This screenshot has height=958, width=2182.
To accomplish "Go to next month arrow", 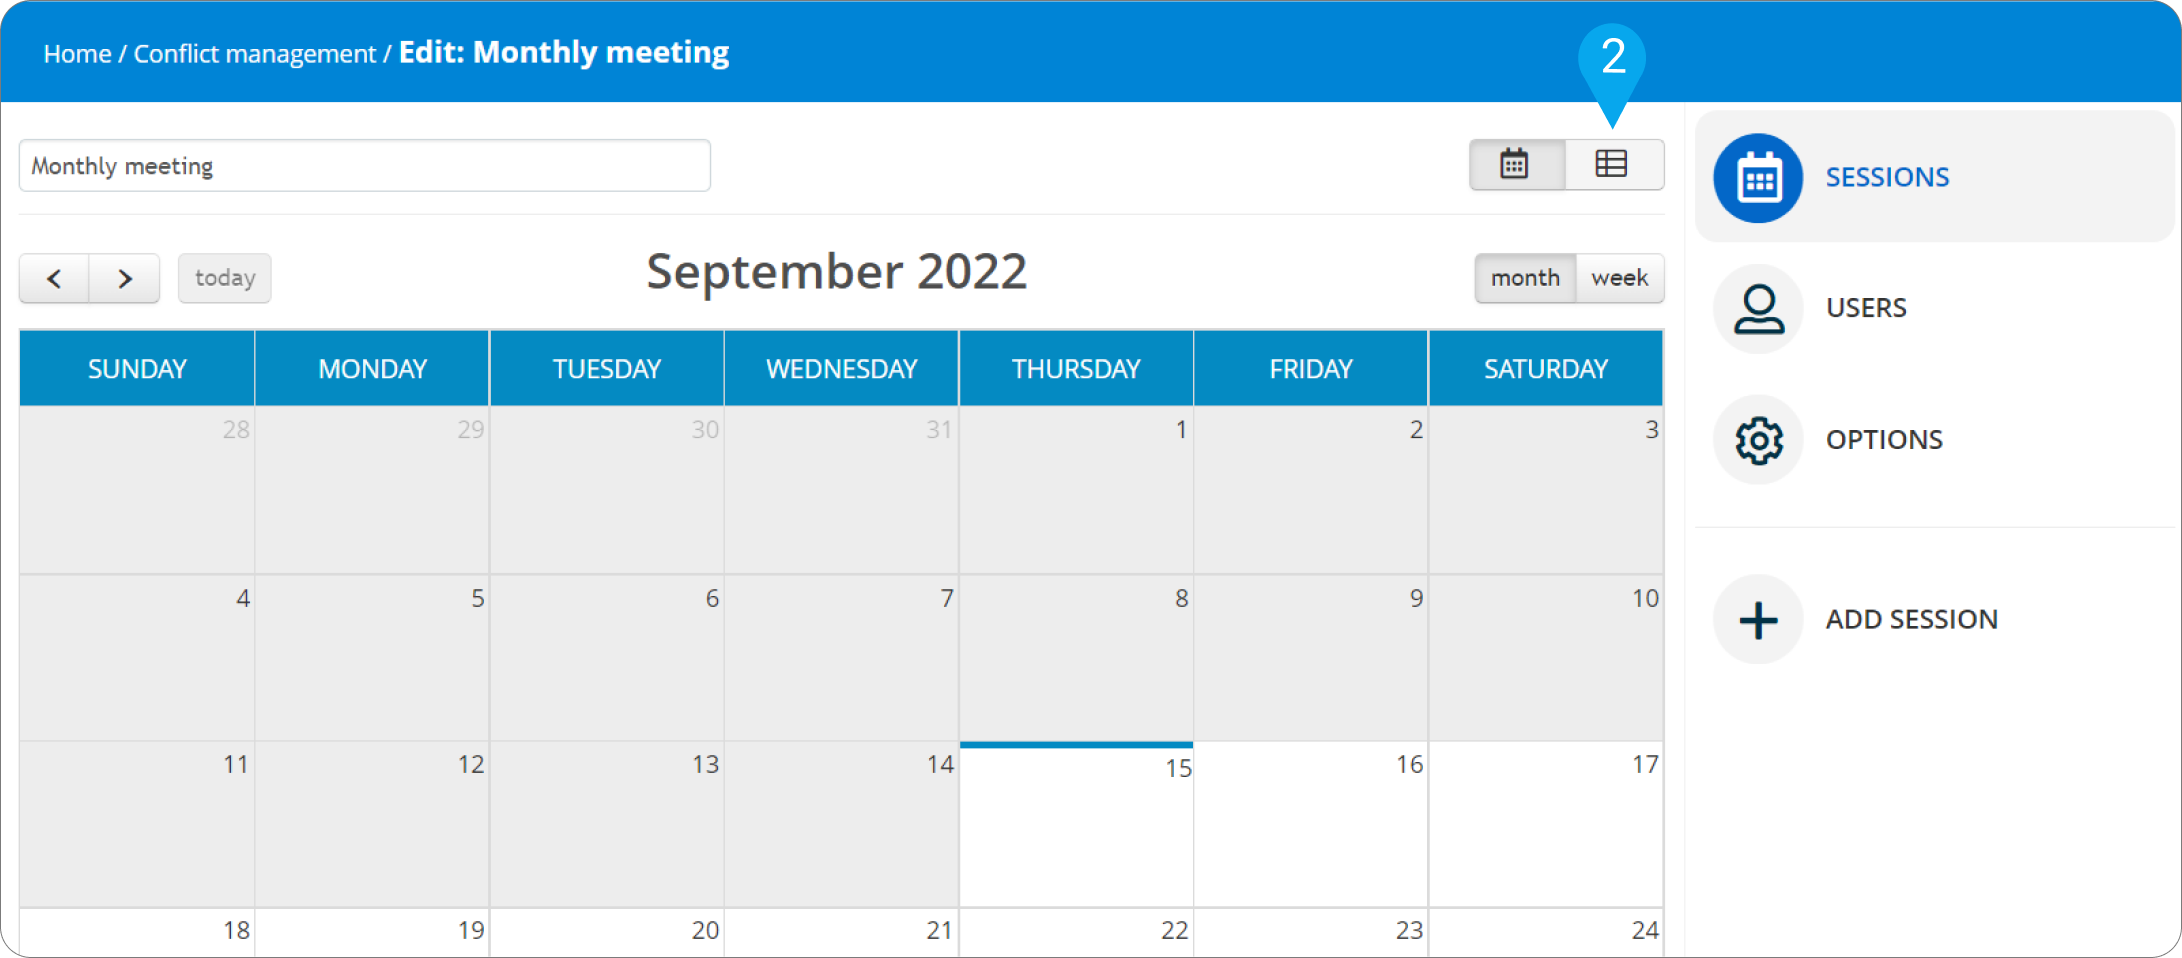I will tap(125, 278).
